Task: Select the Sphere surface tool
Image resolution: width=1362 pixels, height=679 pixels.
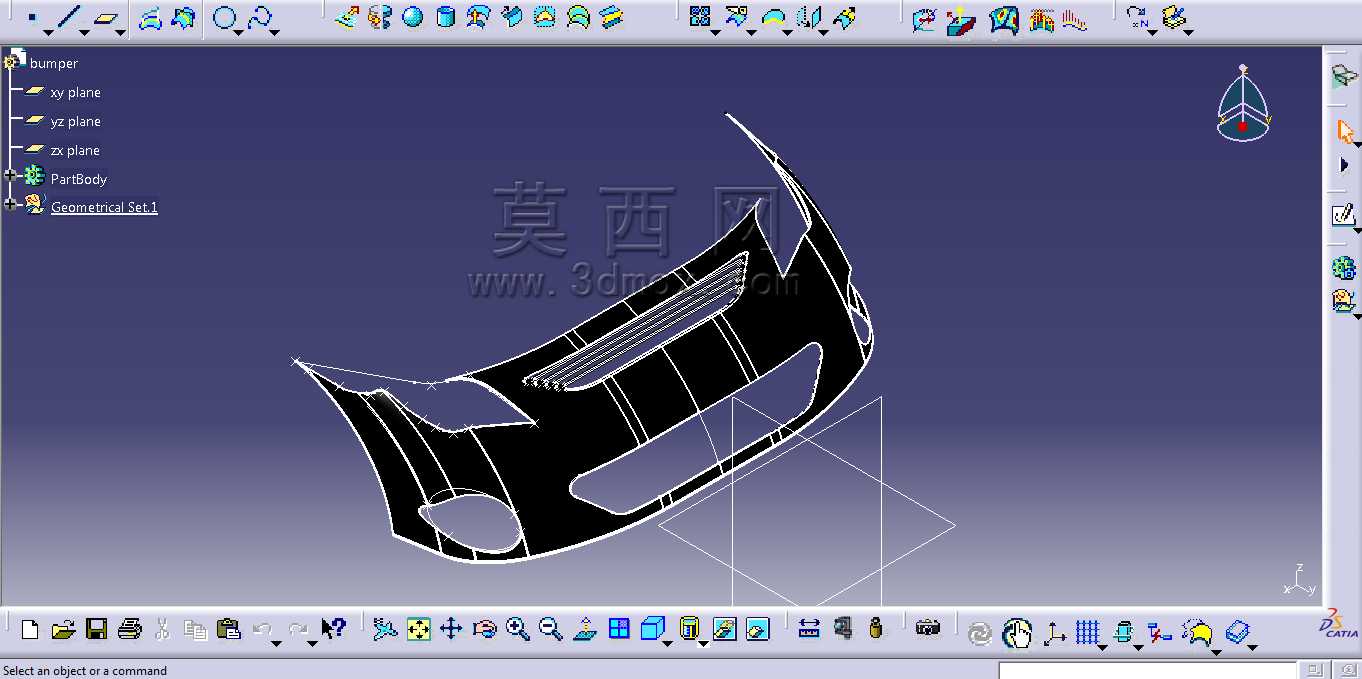Action: tap(412, 17)
